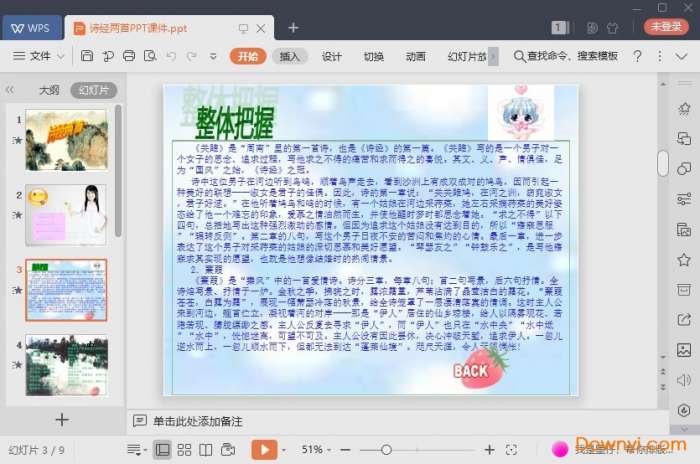Open the skin/shirt icon in title bar

pyautogui.click(x=612, y=28)
